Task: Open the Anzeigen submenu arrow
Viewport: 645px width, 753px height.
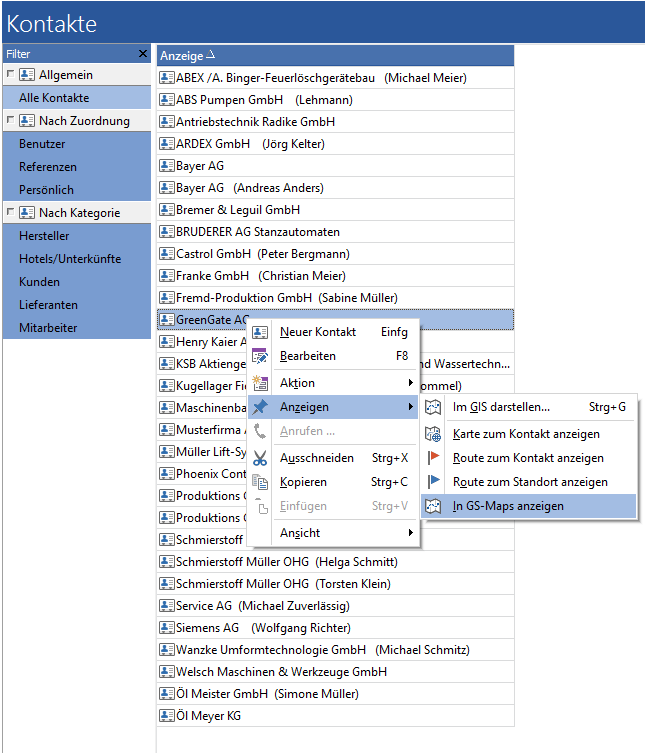Action: pyautogui.click(x=411, y=407)
